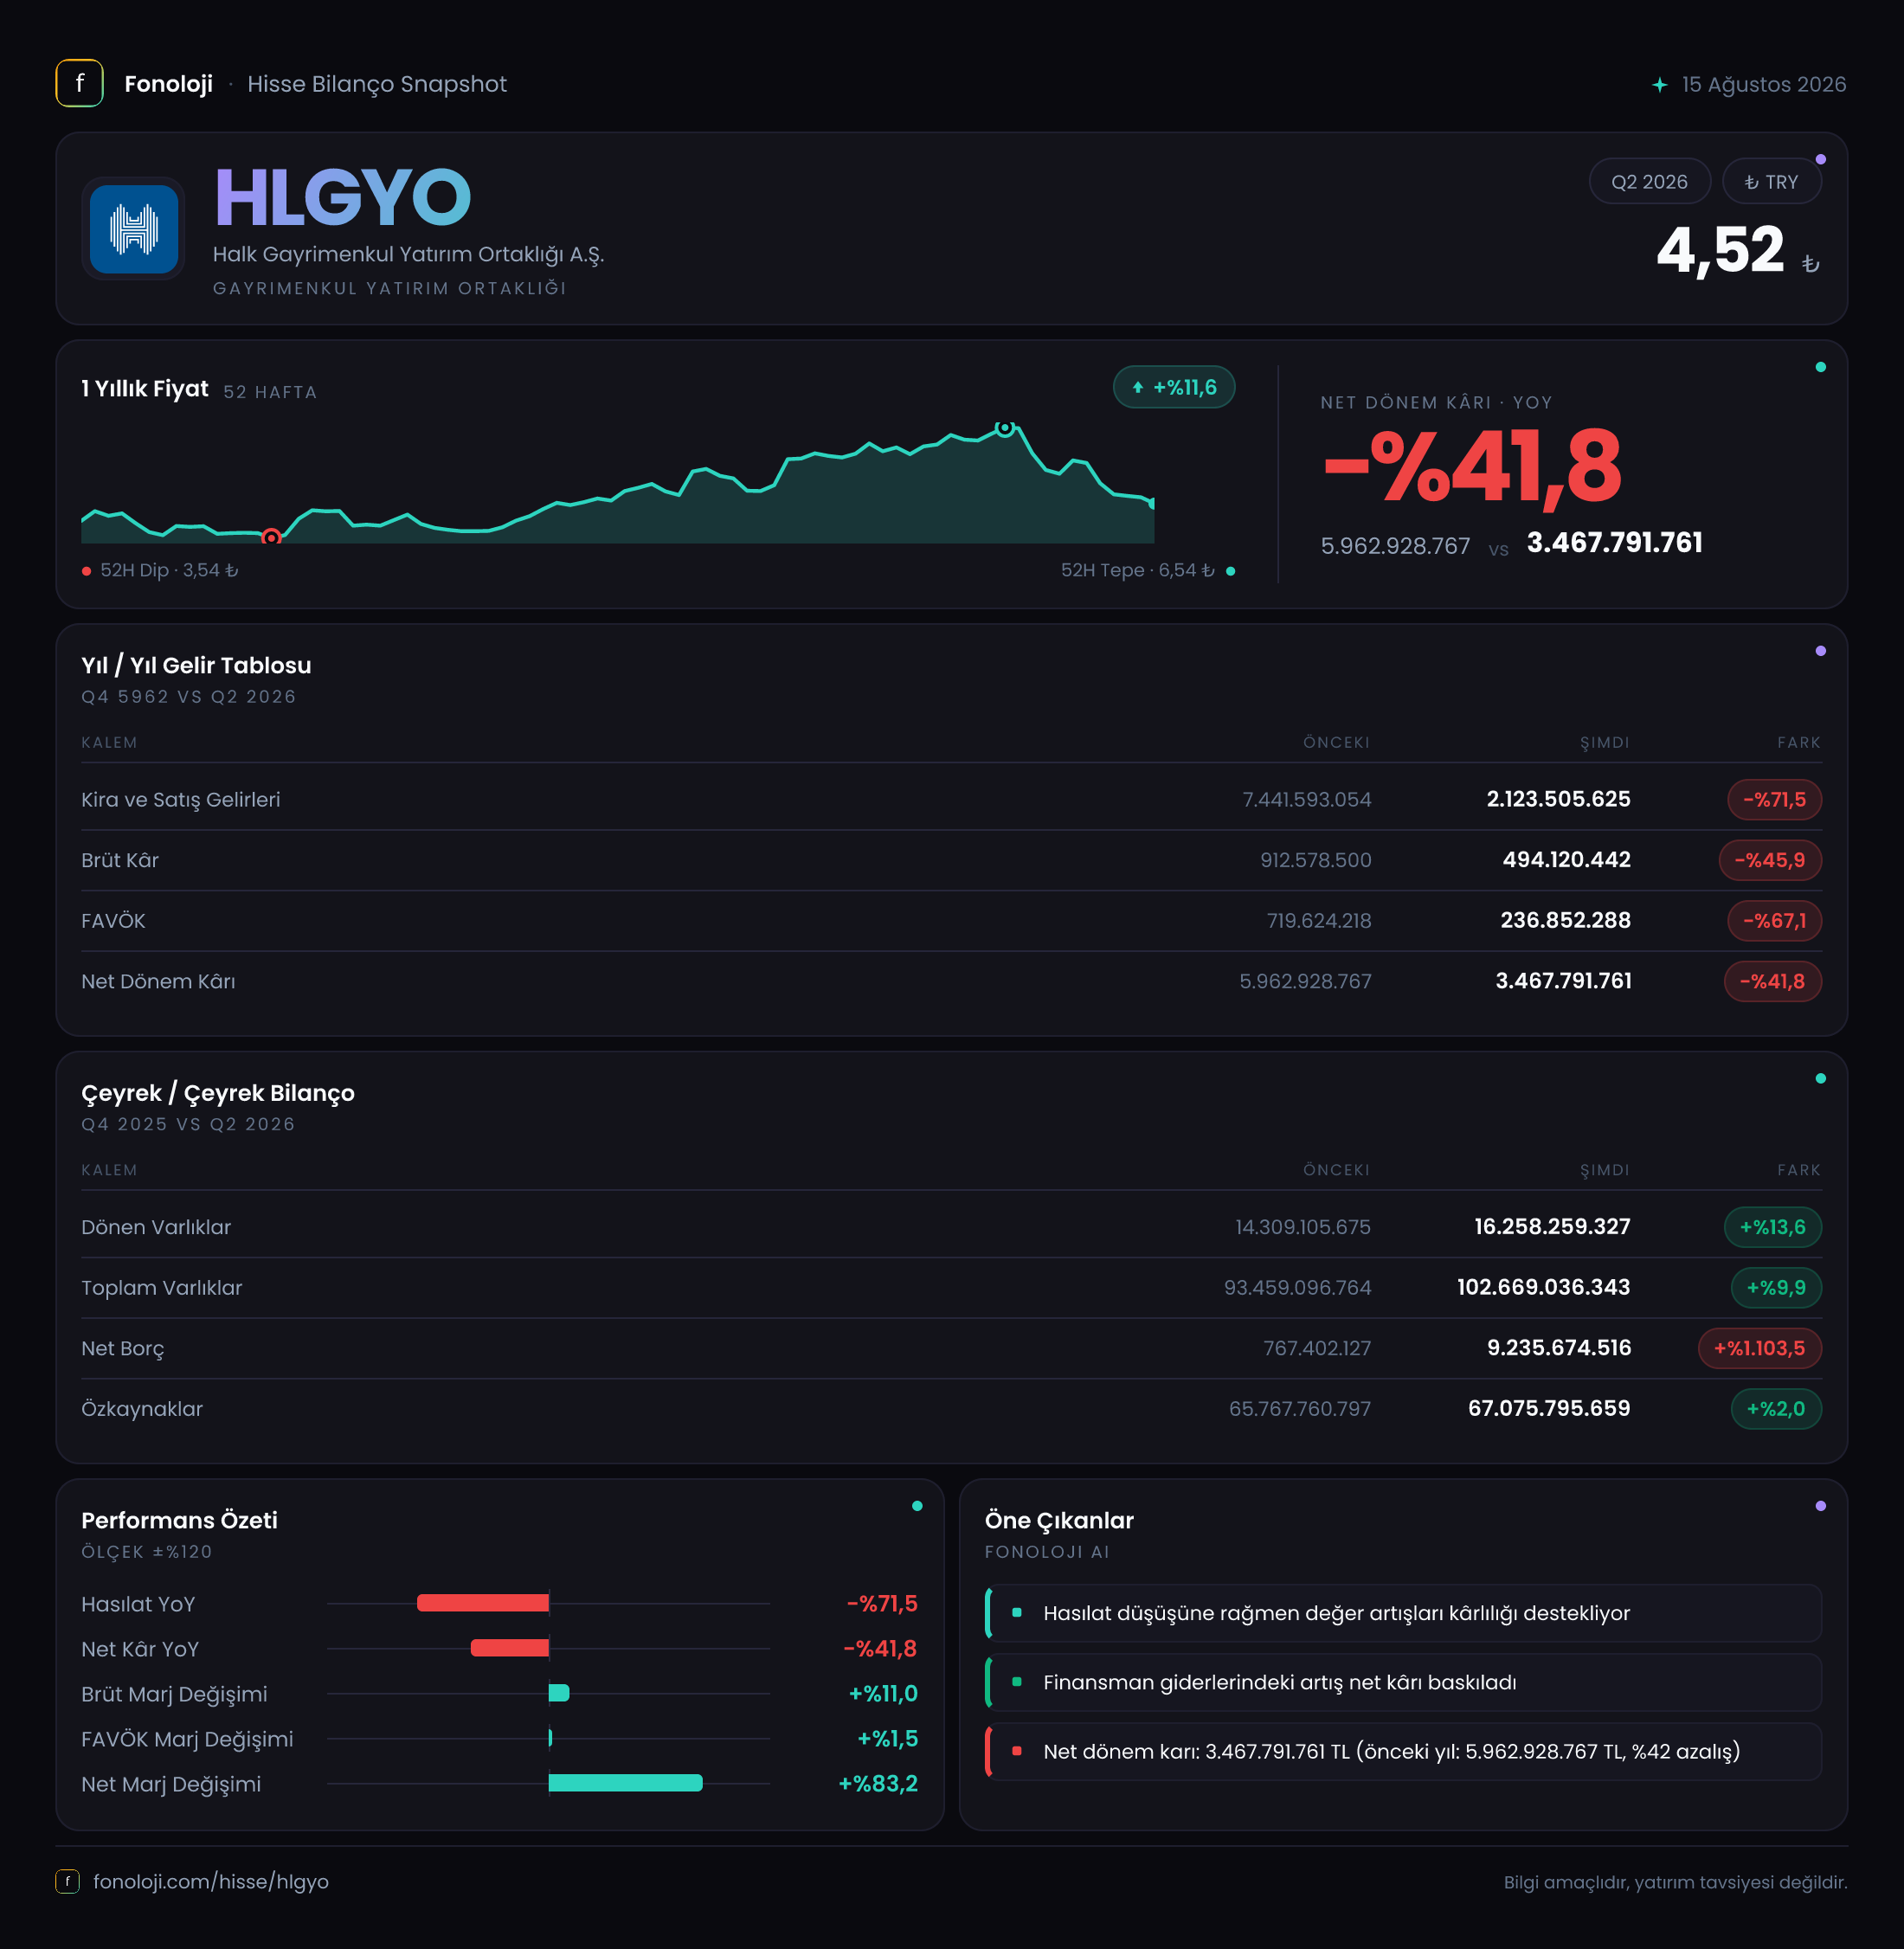Click the +%11,6 price change badge
The image size is (1904, 1949).
click(x=1173, y=387)
